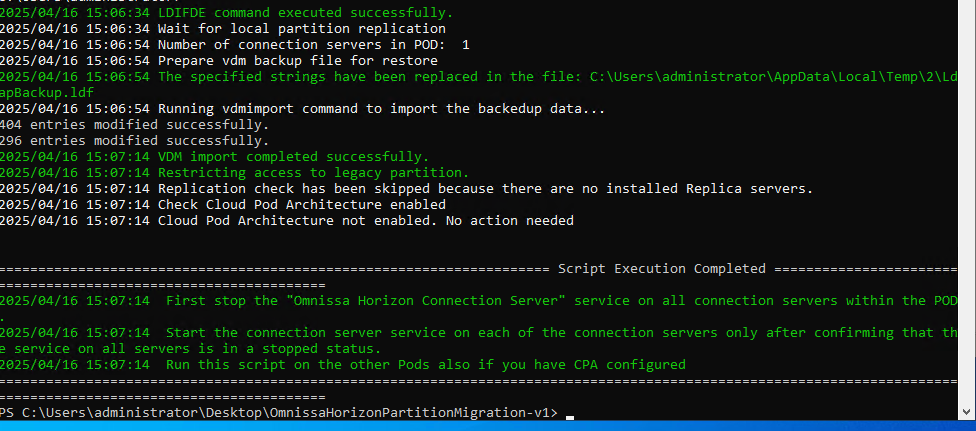The image size is (976, 431).
Task: Click '404 entries modified successfully.'
Action: (134, 125)
